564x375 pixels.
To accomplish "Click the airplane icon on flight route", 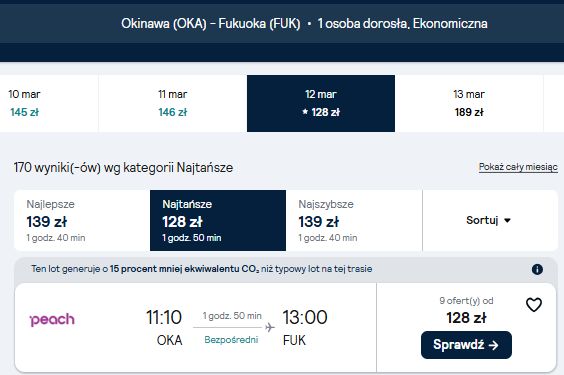I will 270,327.
